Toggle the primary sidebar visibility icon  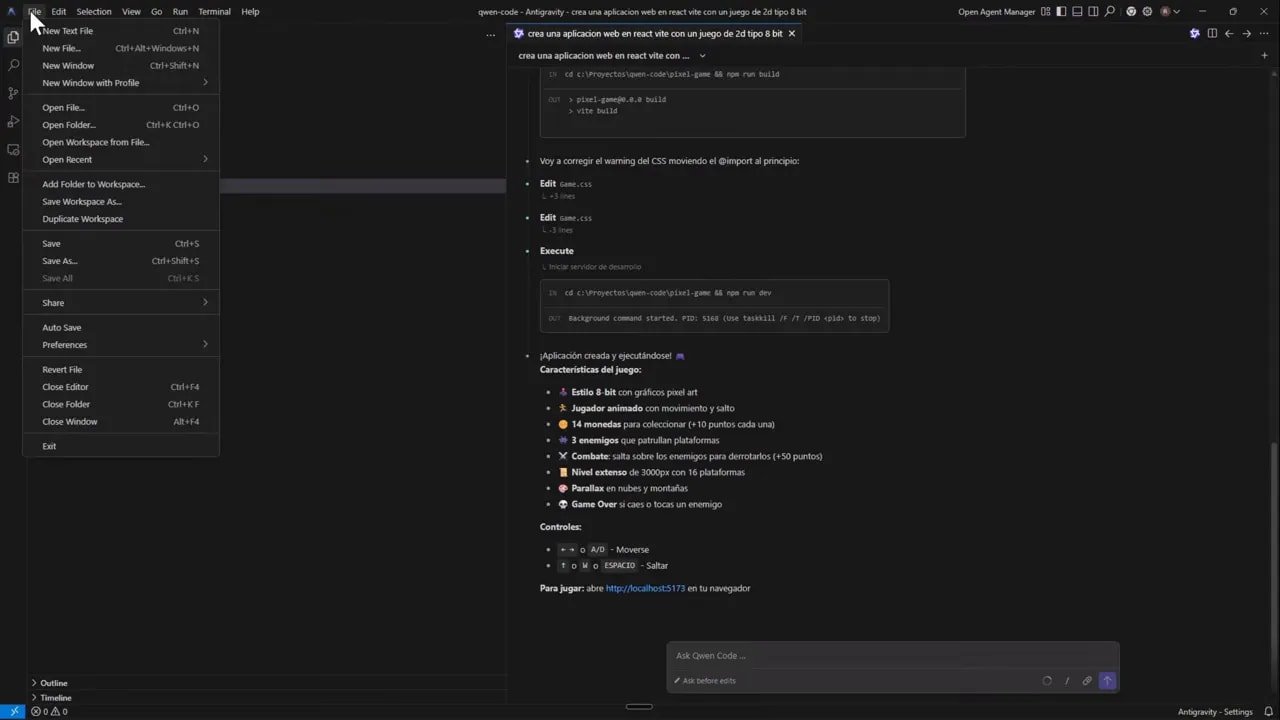1061,11
